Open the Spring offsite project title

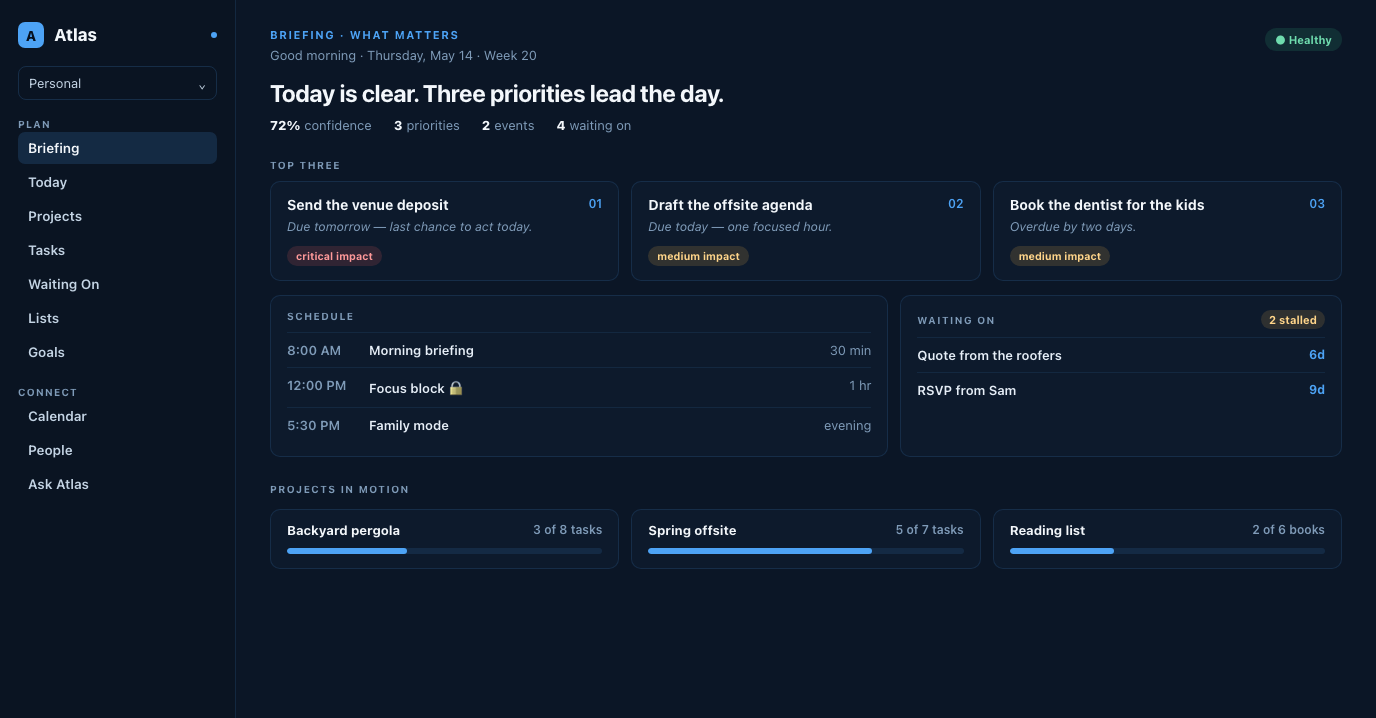point(692,530)
